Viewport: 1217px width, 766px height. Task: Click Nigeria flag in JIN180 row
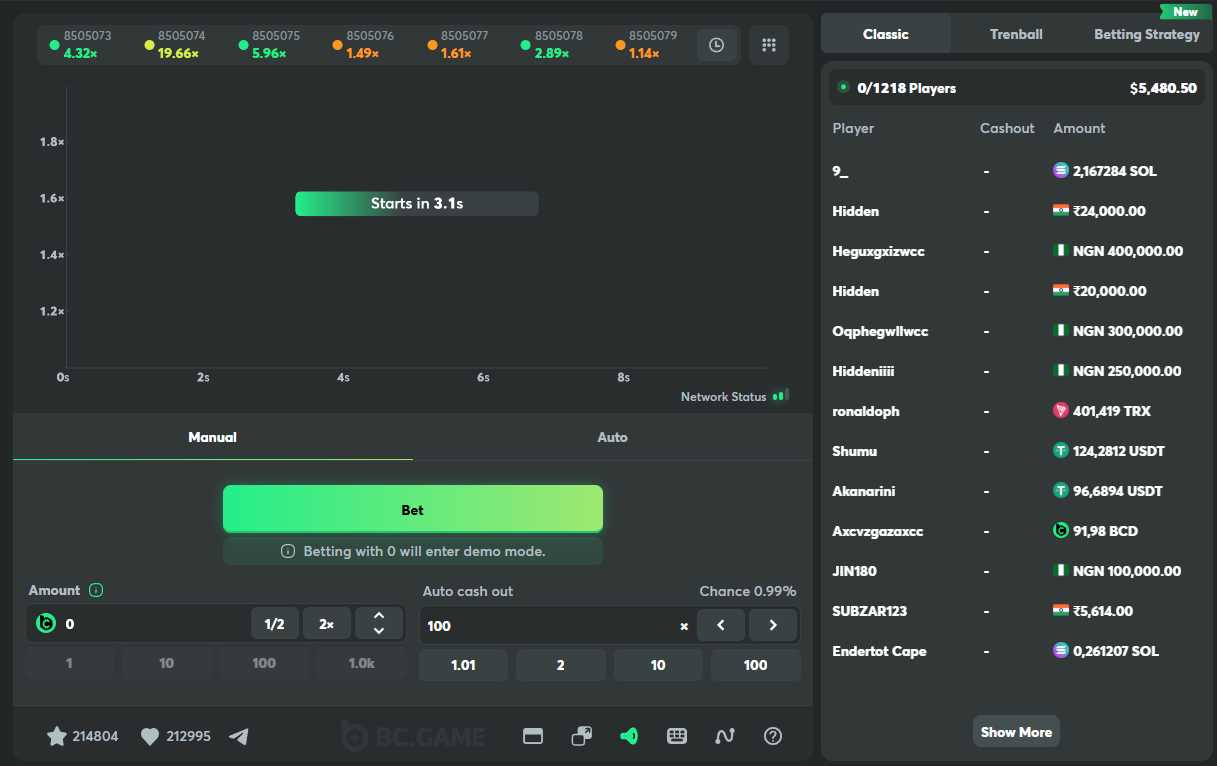pos(1061,571)
